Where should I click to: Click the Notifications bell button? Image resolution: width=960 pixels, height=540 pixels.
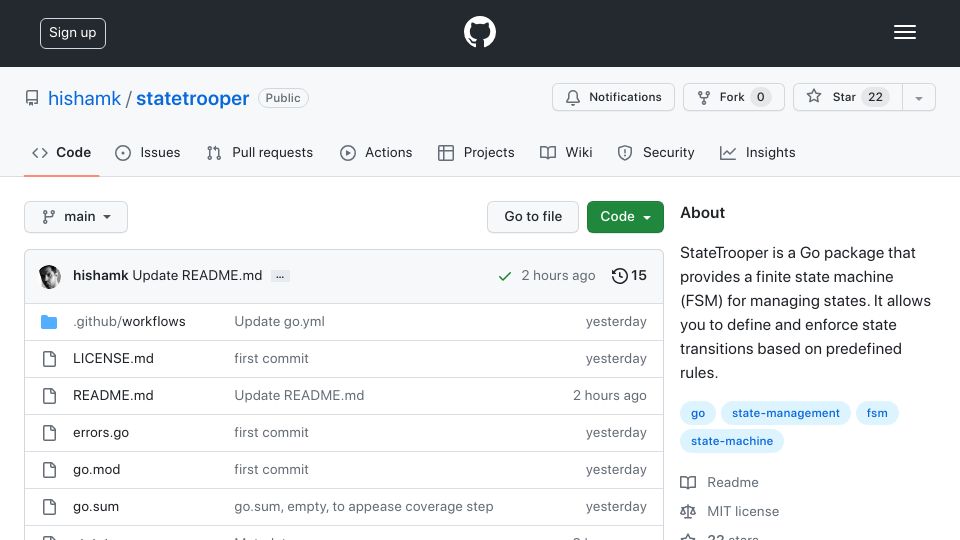(x=613, y=97)
